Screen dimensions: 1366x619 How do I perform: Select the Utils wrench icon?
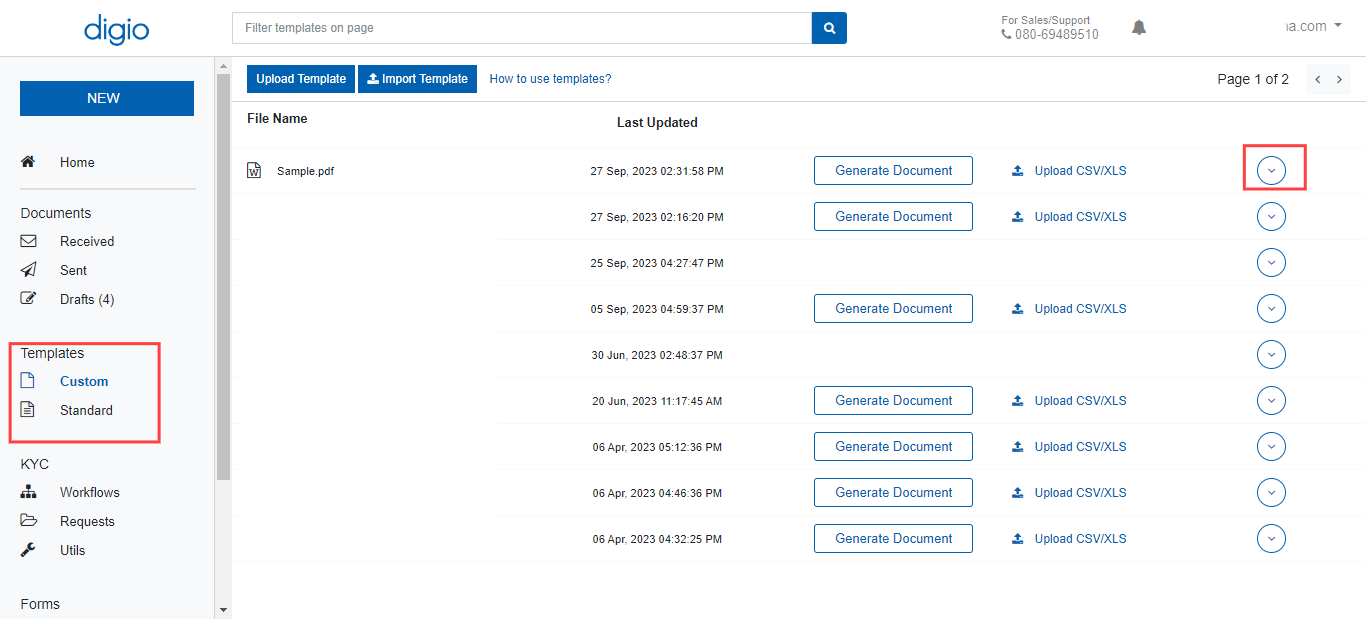pos(28,549)
